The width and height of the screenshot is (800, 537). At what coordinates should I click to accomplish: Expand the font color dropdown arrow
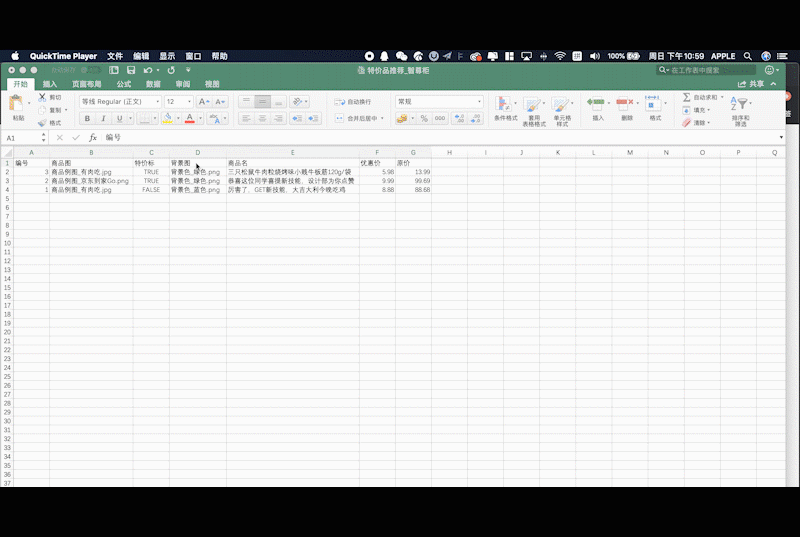click(x=201, y=118)
